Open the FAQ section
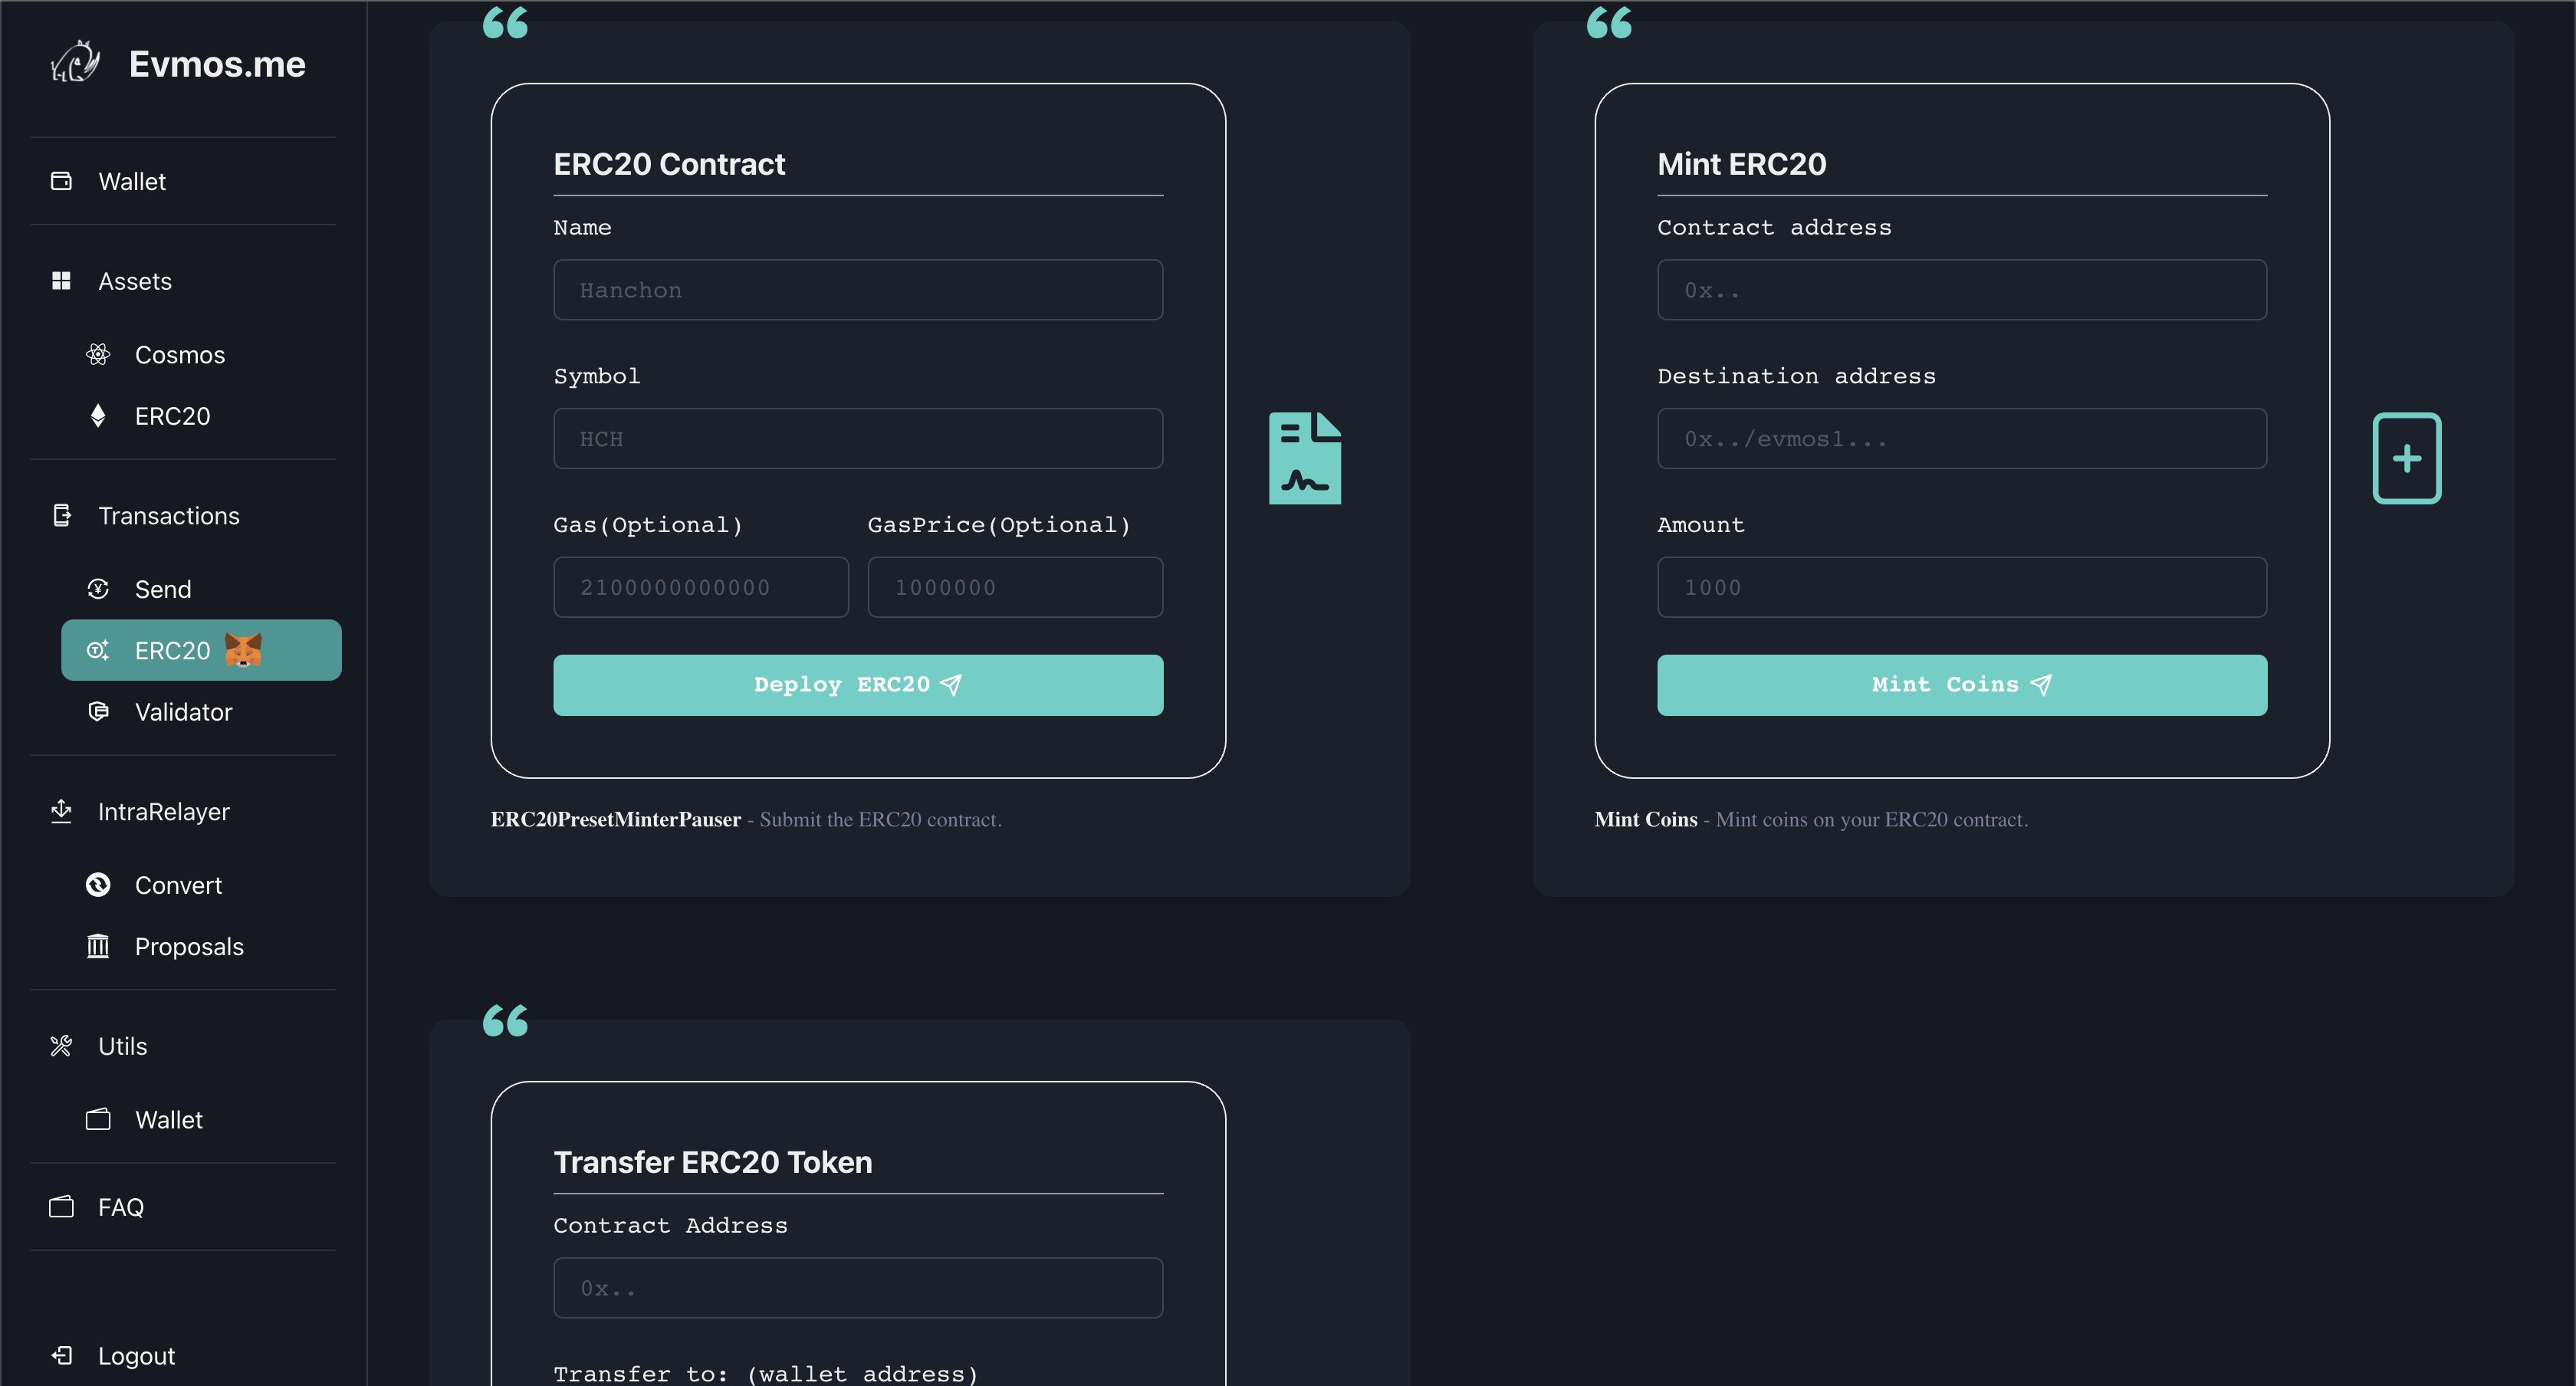2576x1386 pixels. coord(121,1207)
